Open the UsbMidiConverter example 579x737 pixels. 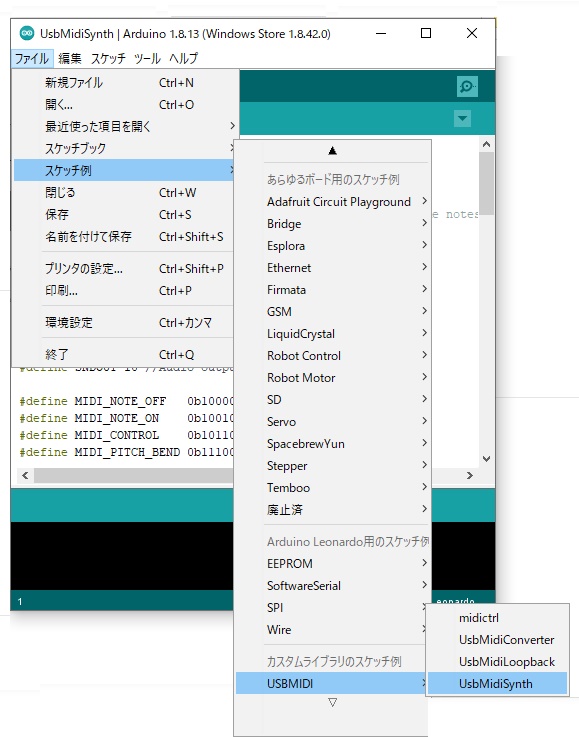coord(497,640)
